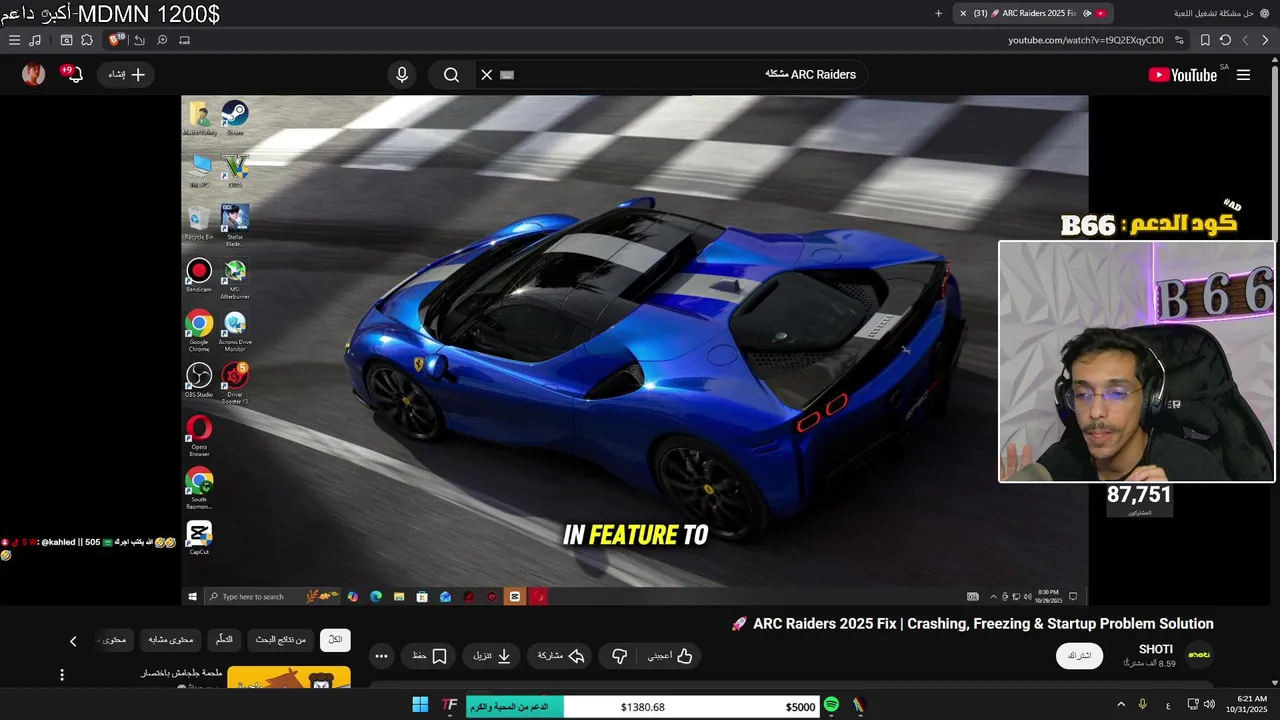The height and width of the screenshot is (720, 1280).
Task: Click the Brave shield icon with badge 10
Action: click(x=116, y=40)
